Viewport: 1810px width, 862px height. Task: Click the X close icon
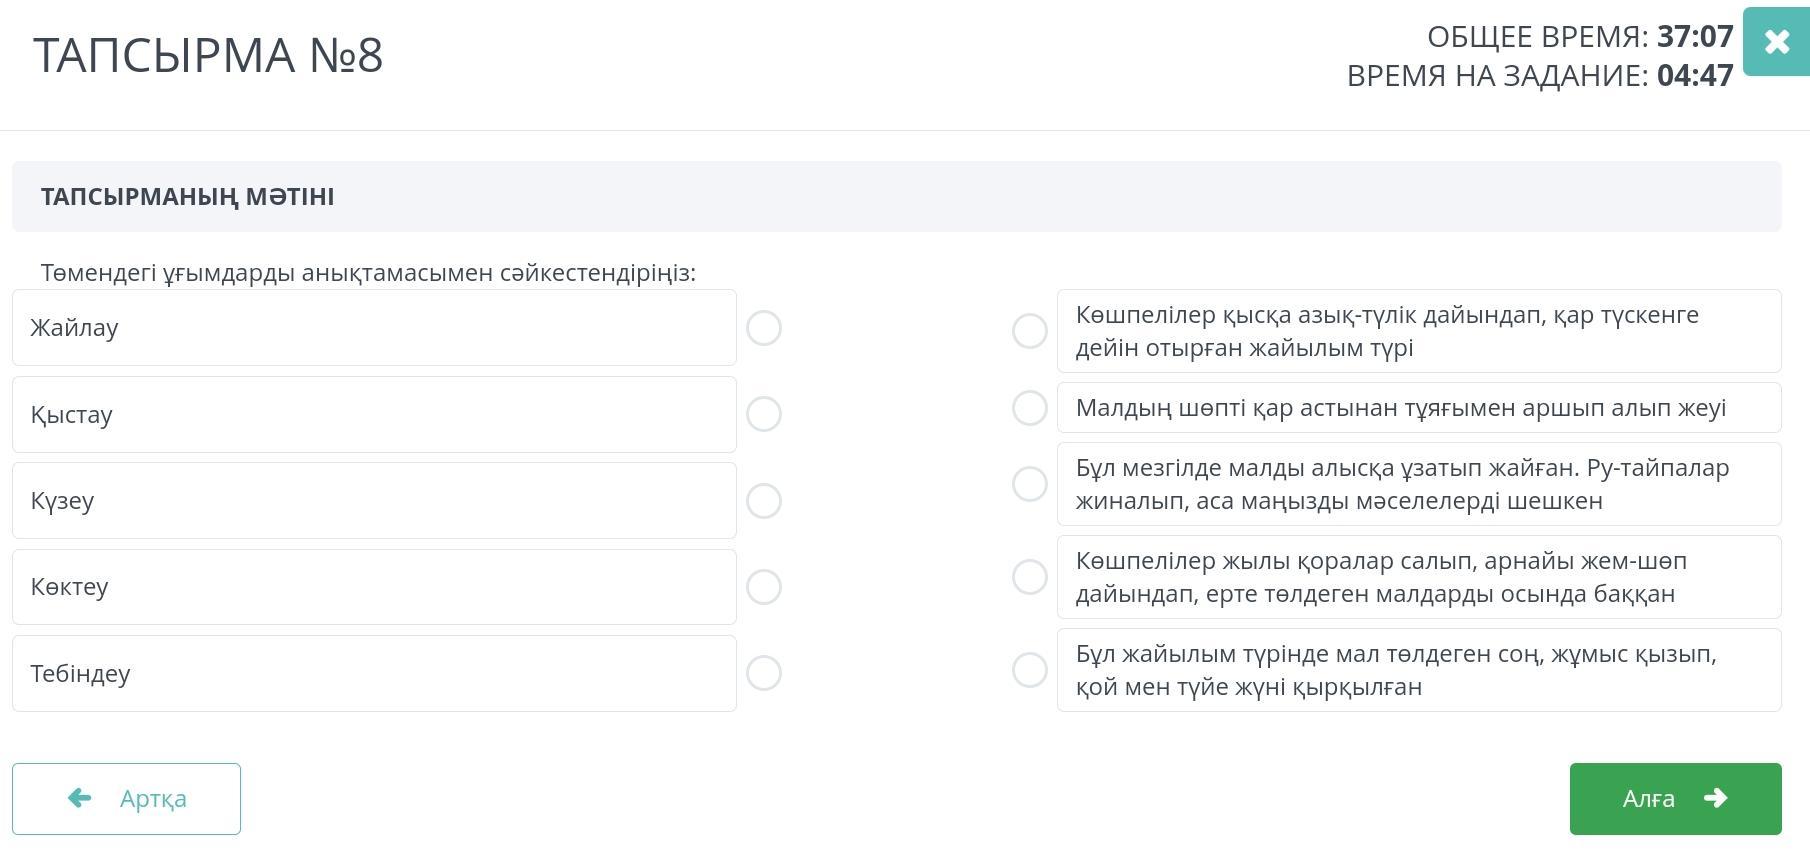click(1776, 42)
